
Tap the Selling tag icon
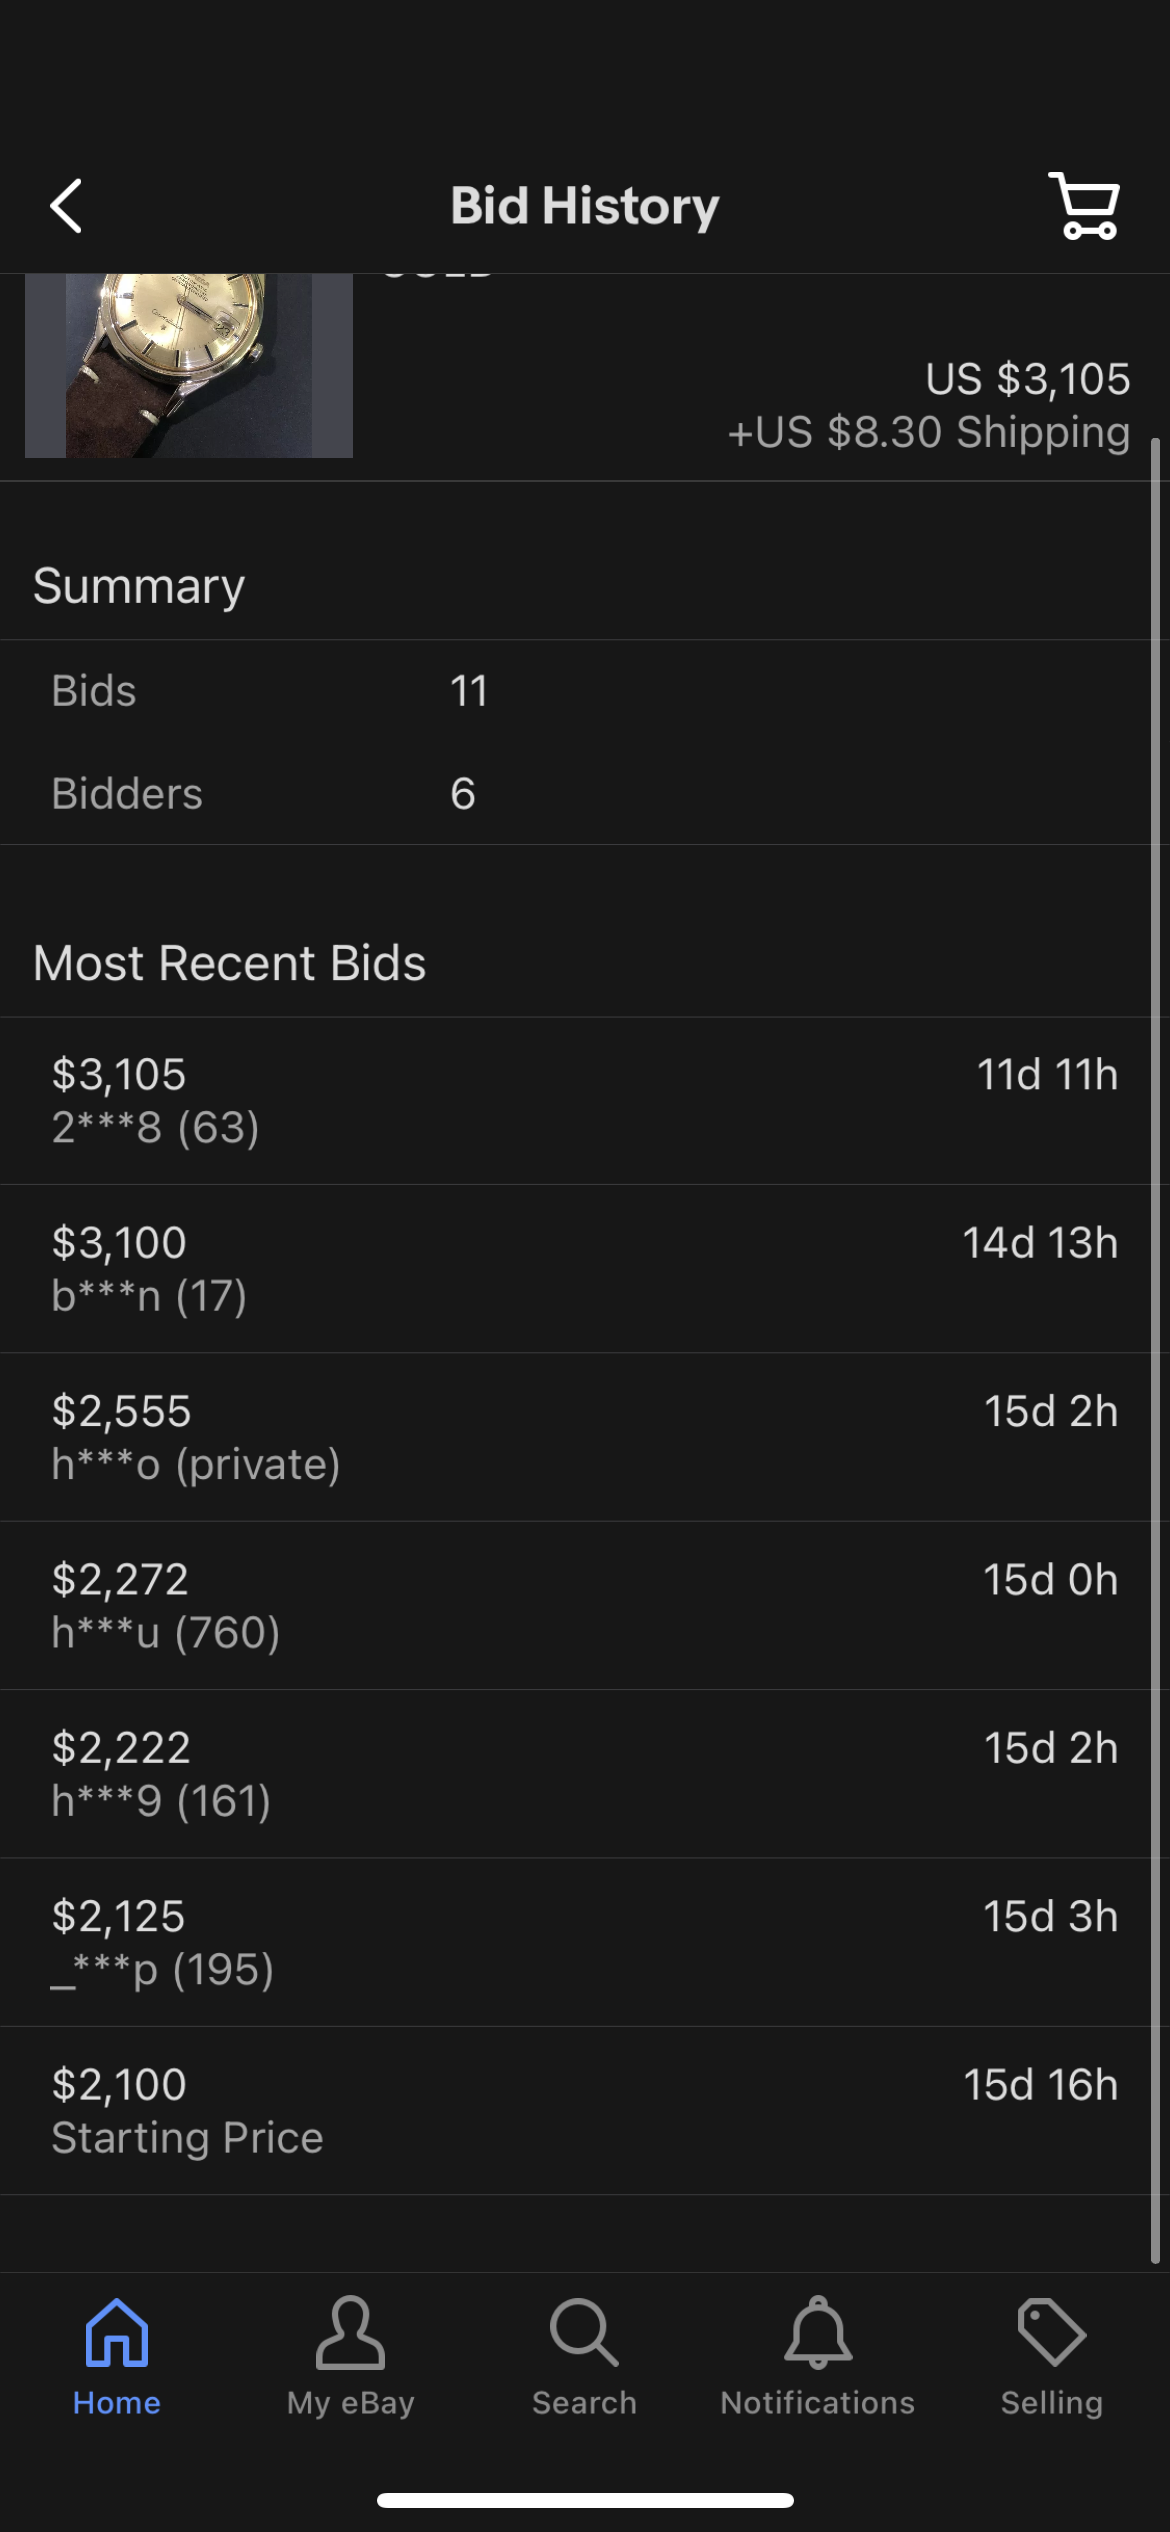(x=1051, y=2332)
